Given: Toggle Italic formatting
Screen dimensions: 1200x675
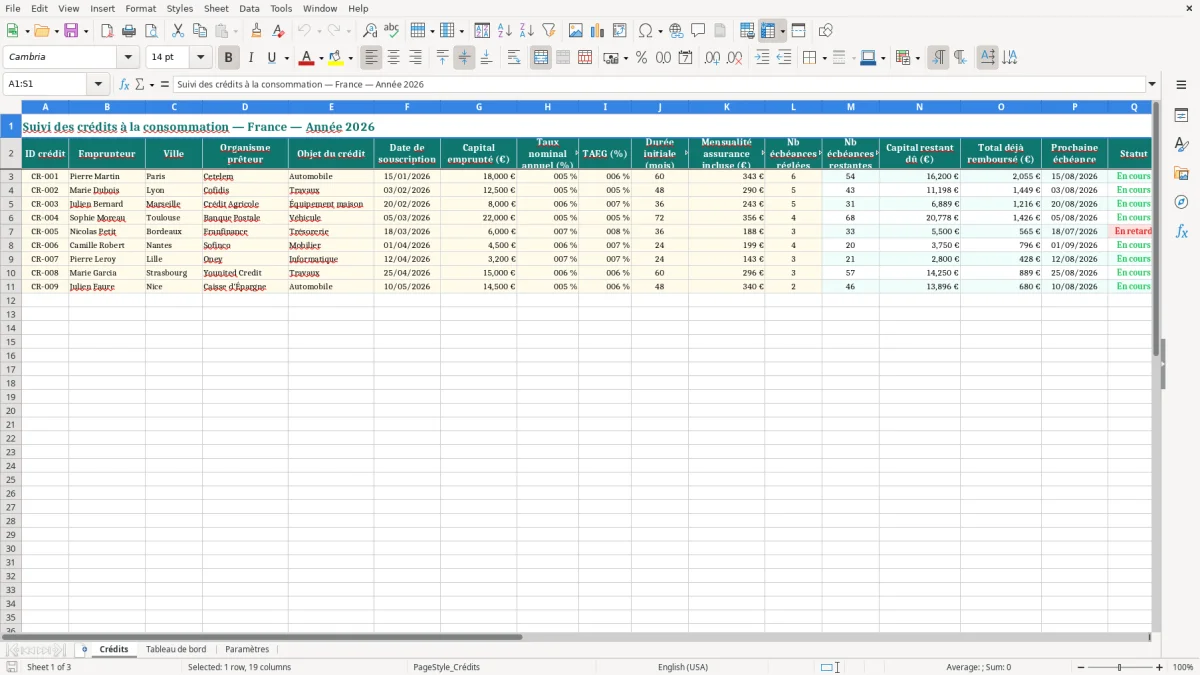Looking at the screenshot, I should (x=251, y=58).
